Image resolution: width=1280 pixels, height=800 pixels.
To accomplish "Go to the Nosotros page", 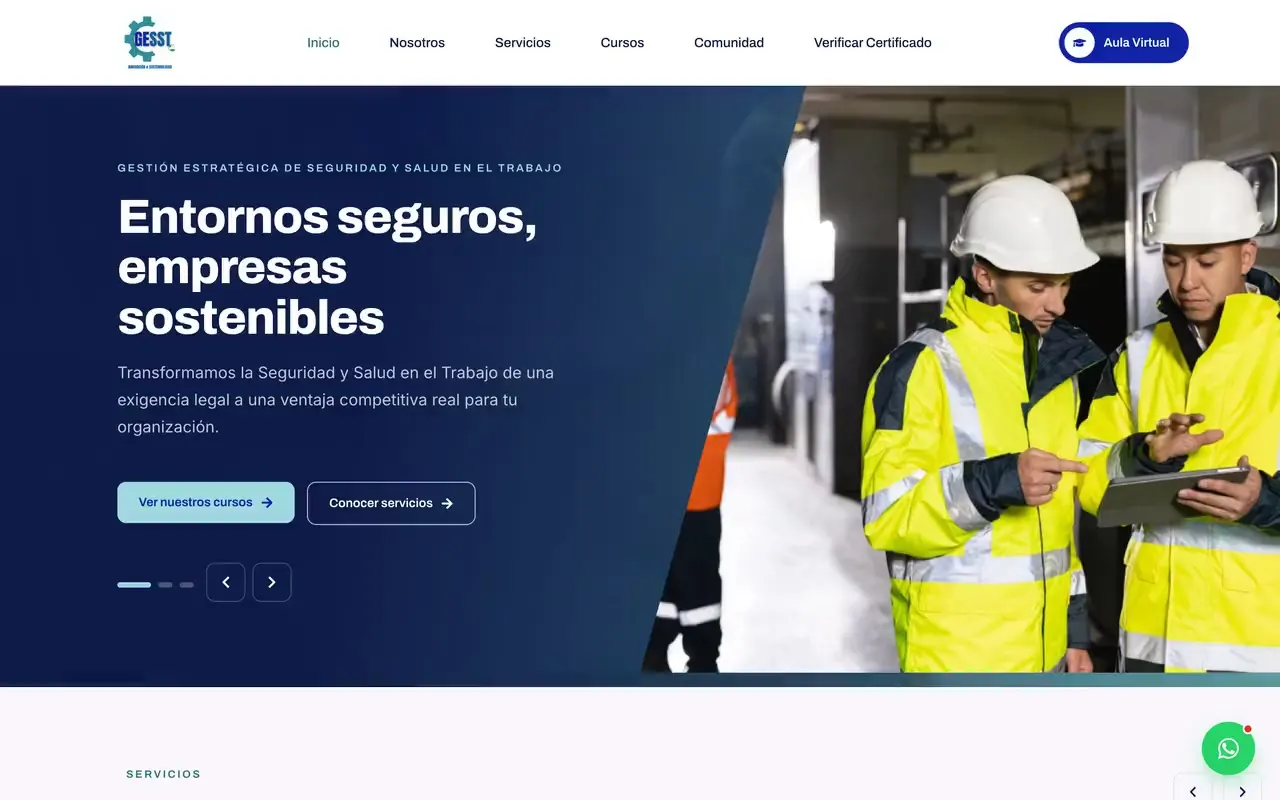I will pos(417,43).
